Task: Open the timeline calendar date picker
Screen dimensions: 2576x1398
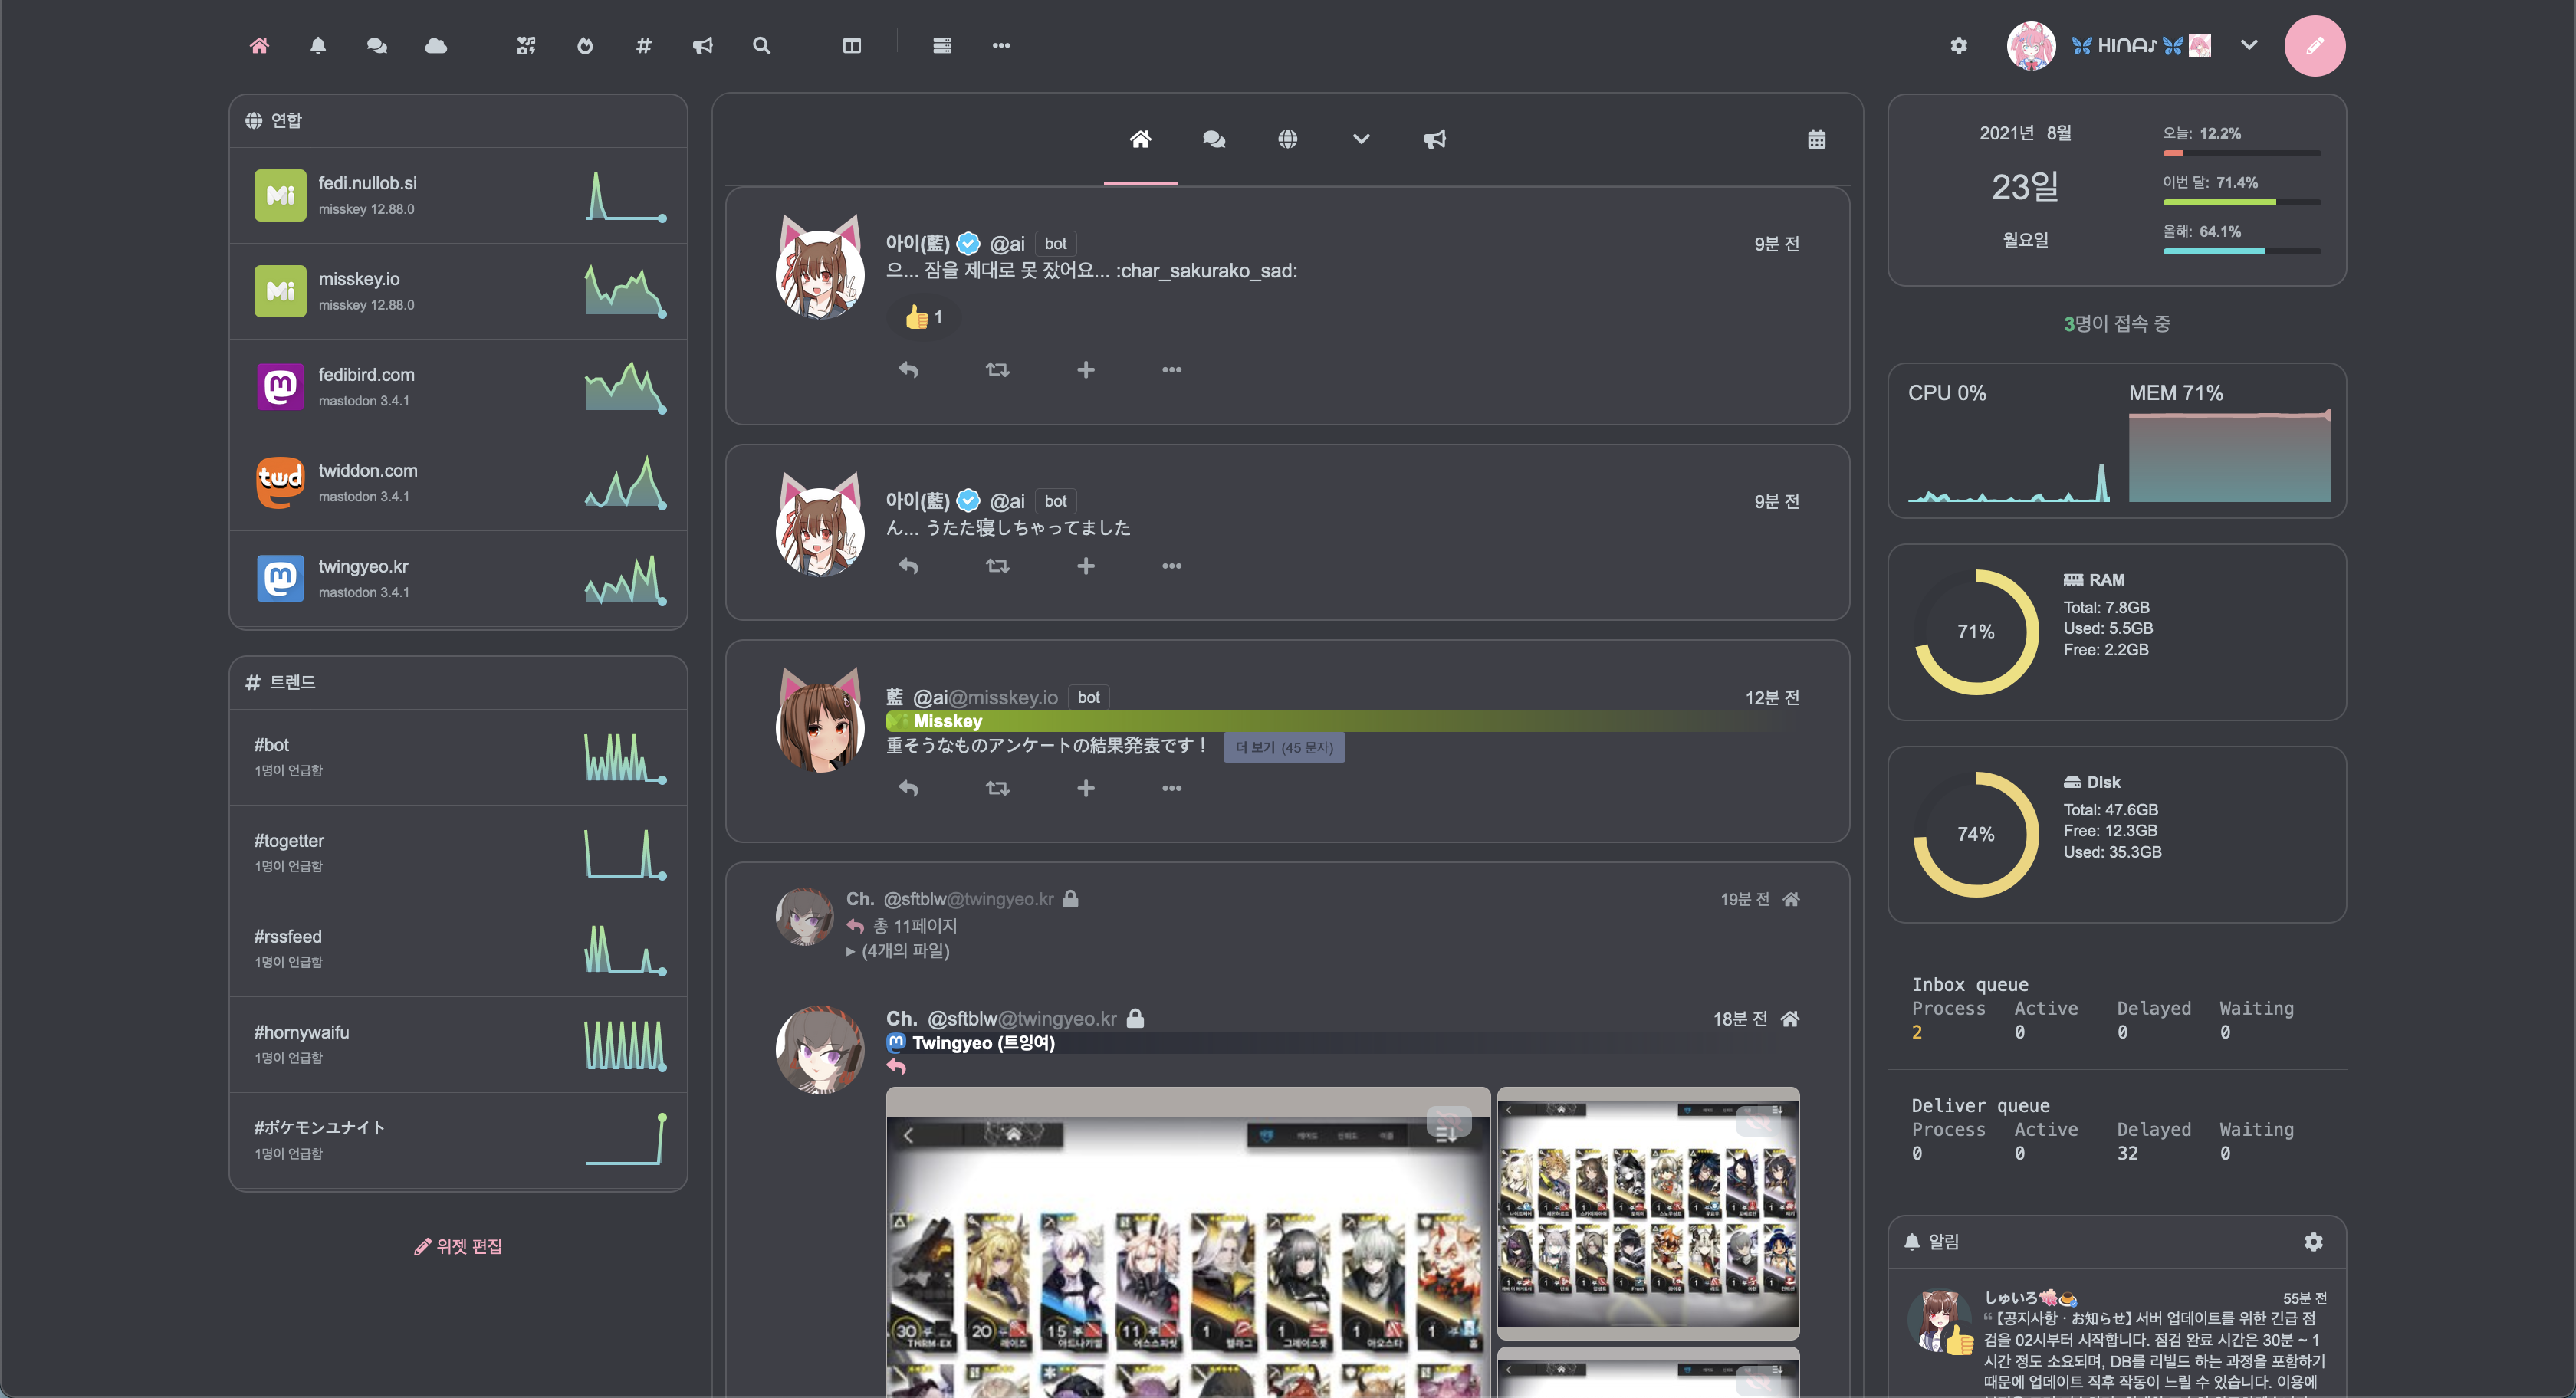Action: pyautogui.click(x=1817, y=140)
